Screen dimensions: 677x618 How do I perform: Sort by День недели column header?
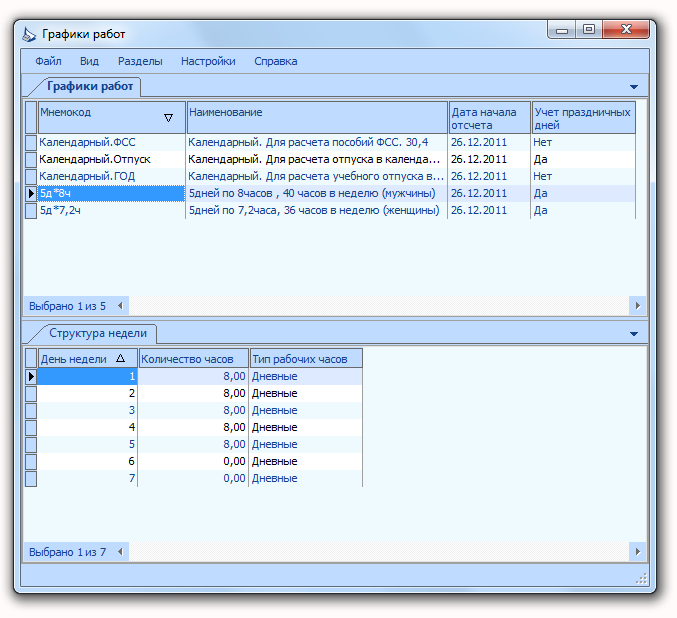point(88,358)
